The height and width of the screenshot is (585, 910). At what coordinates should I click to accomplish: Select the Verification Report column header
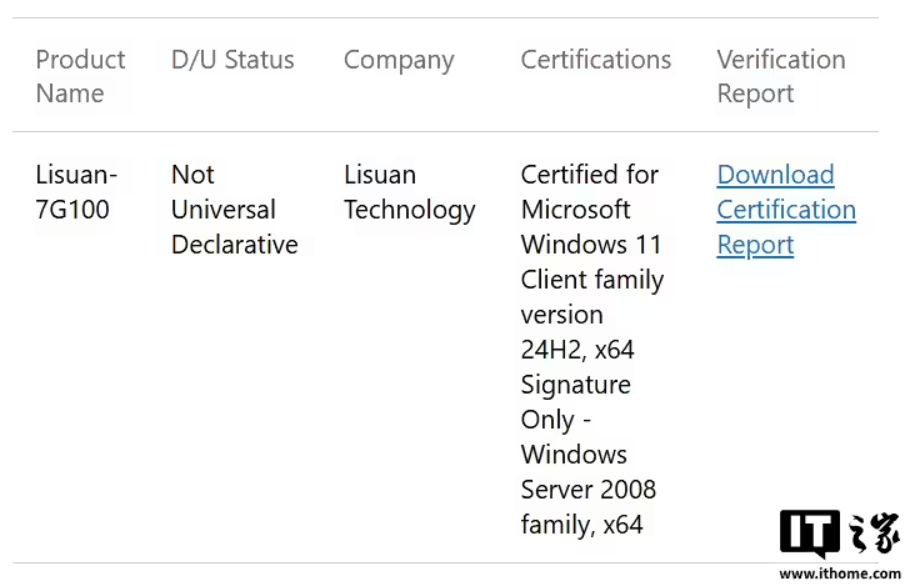tap(780, 77)
